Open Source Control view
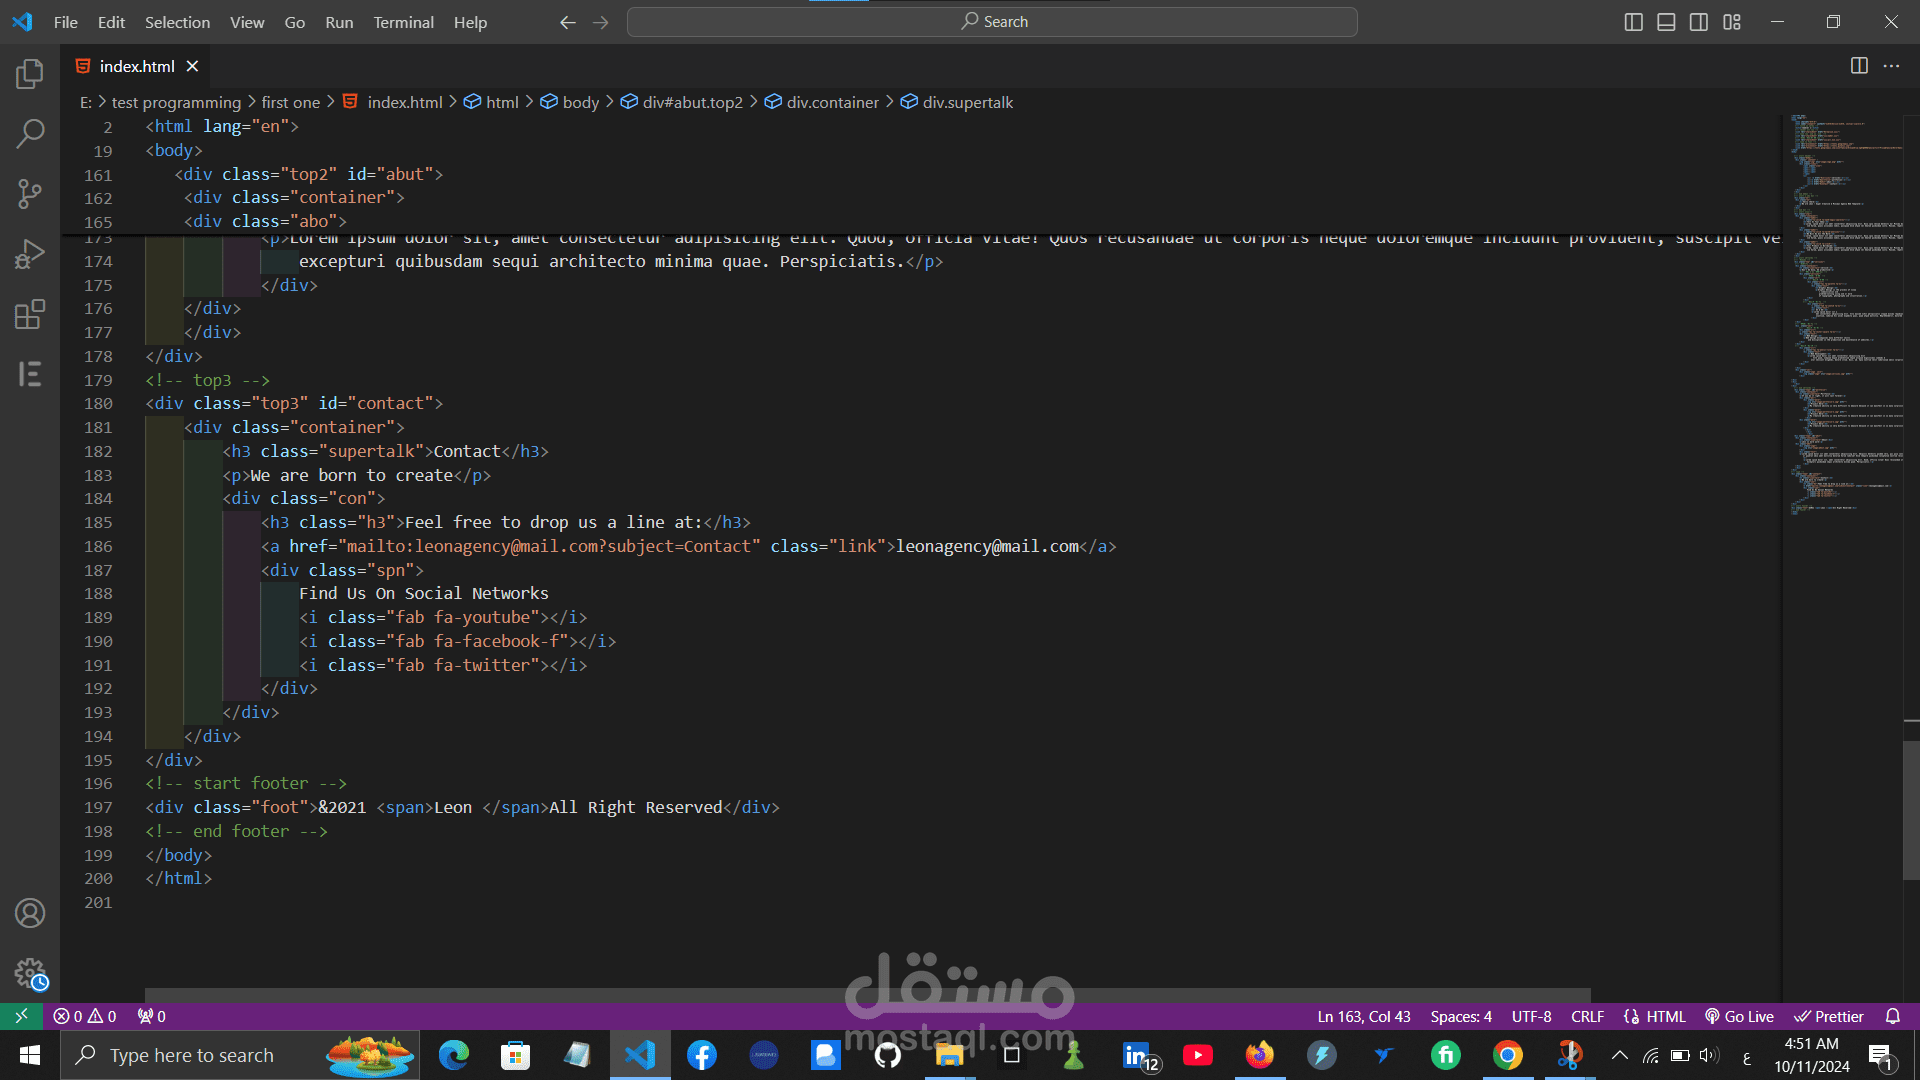 tap(30, 194)
